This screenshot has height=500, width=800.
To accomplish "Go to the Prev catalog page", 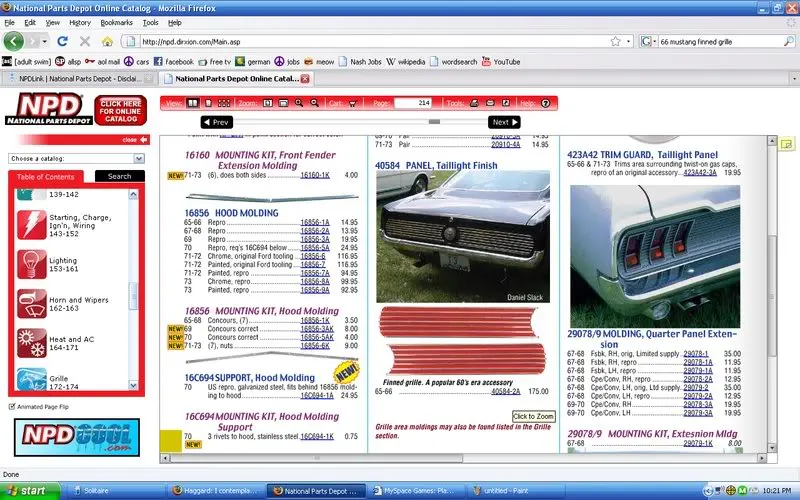I will [x=217, y=122].
